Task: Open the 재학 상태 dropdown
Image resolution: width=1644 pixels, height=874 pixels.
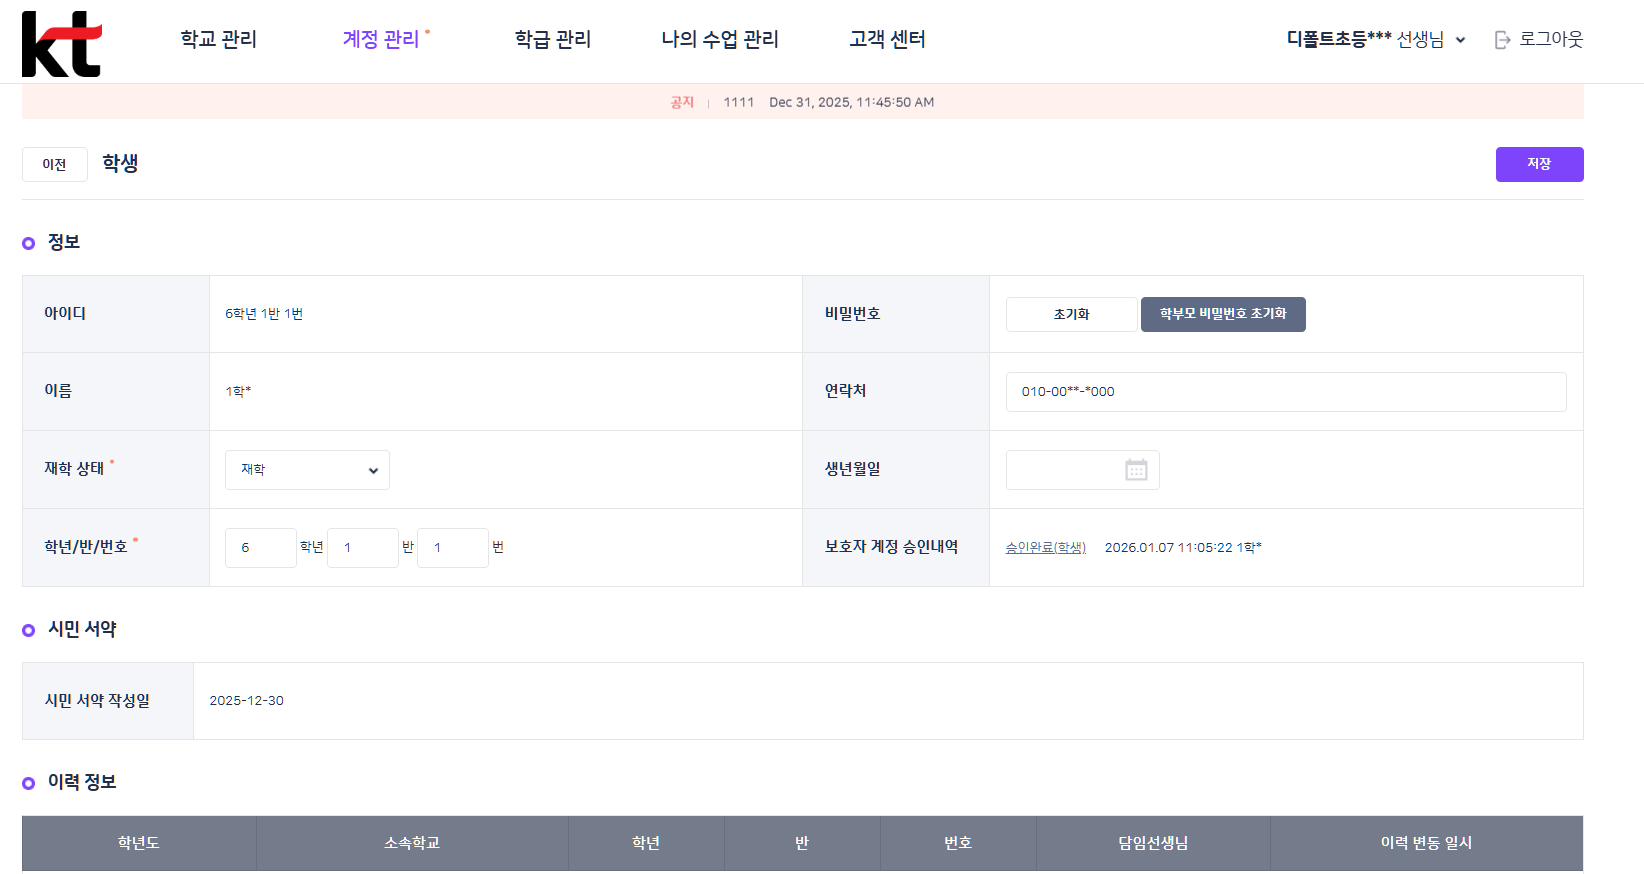Action: click(x=307, y=470)
